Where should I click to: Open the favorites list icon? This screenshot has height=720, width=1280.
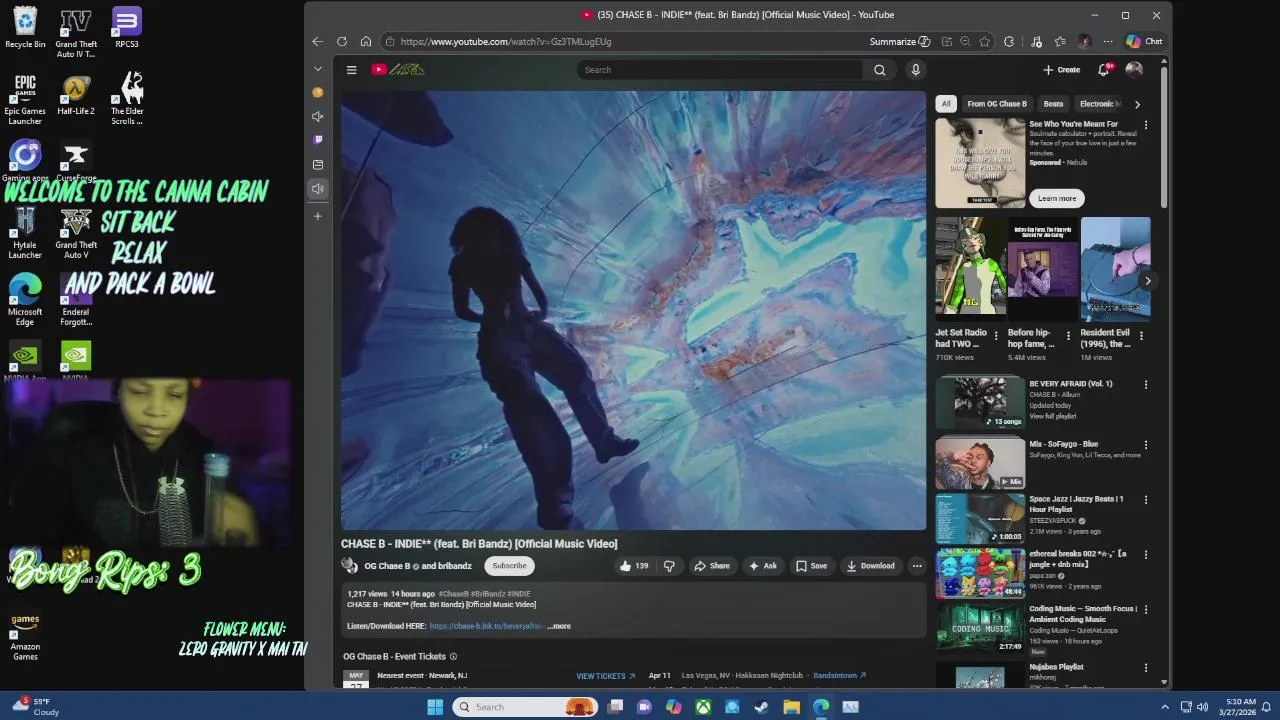point(1060,42)
